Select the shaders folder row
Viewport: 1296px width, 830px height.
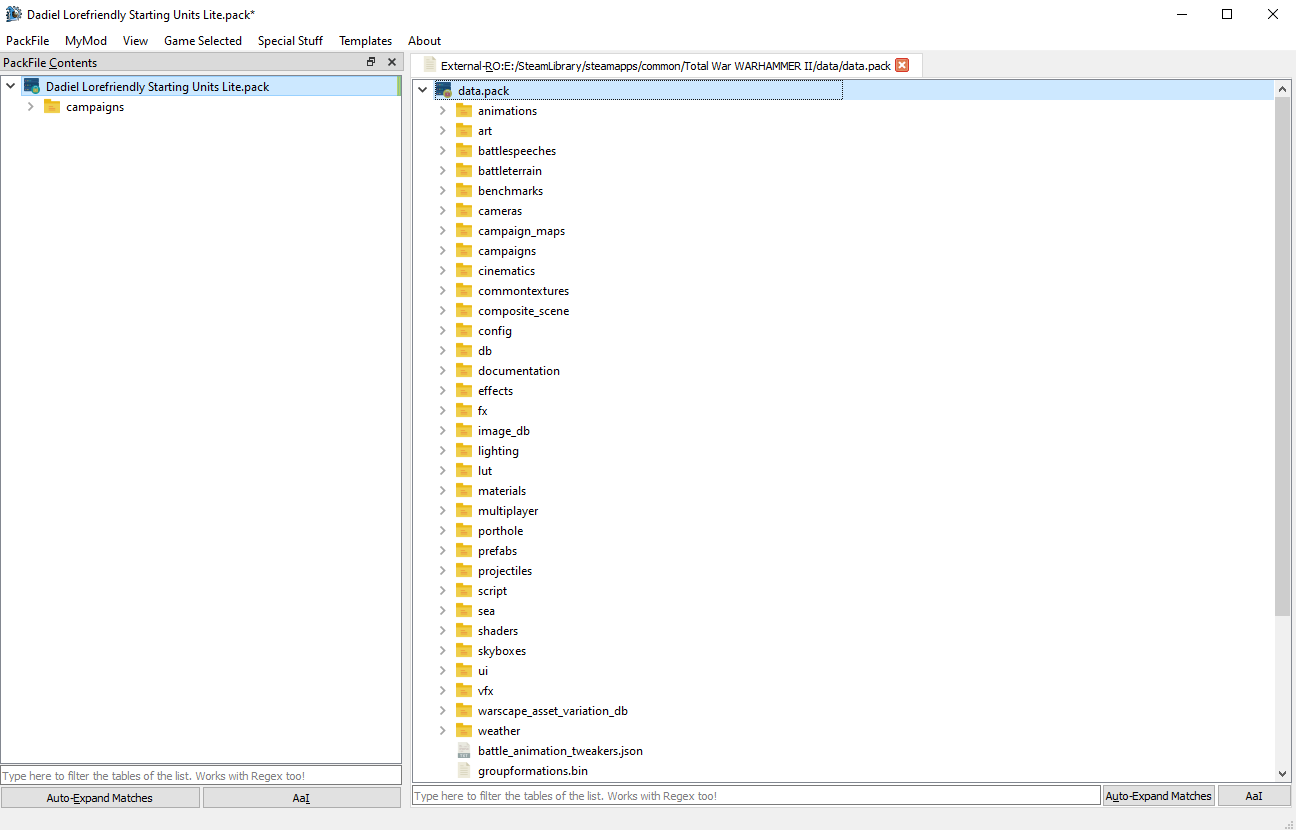pos(855,631)
